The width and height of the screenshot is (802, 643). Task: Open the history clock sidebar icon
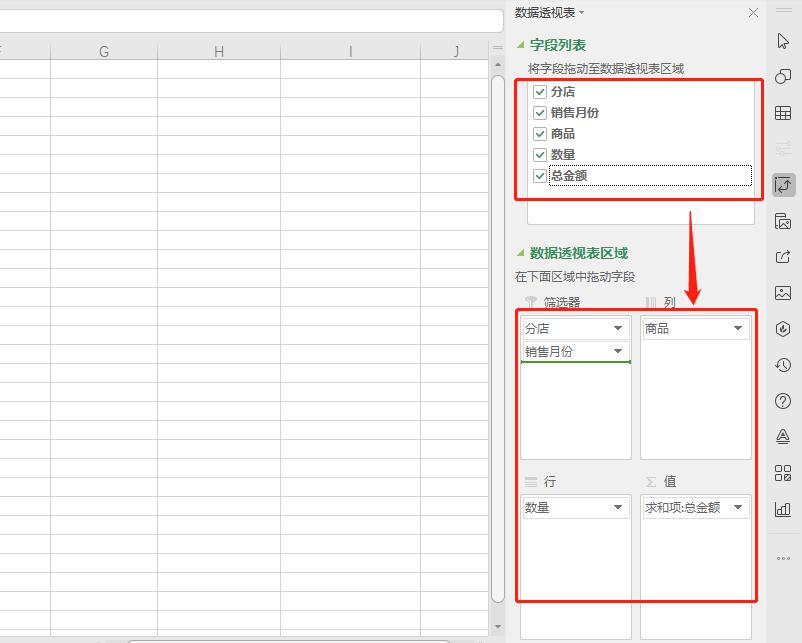tap(783, 365)
